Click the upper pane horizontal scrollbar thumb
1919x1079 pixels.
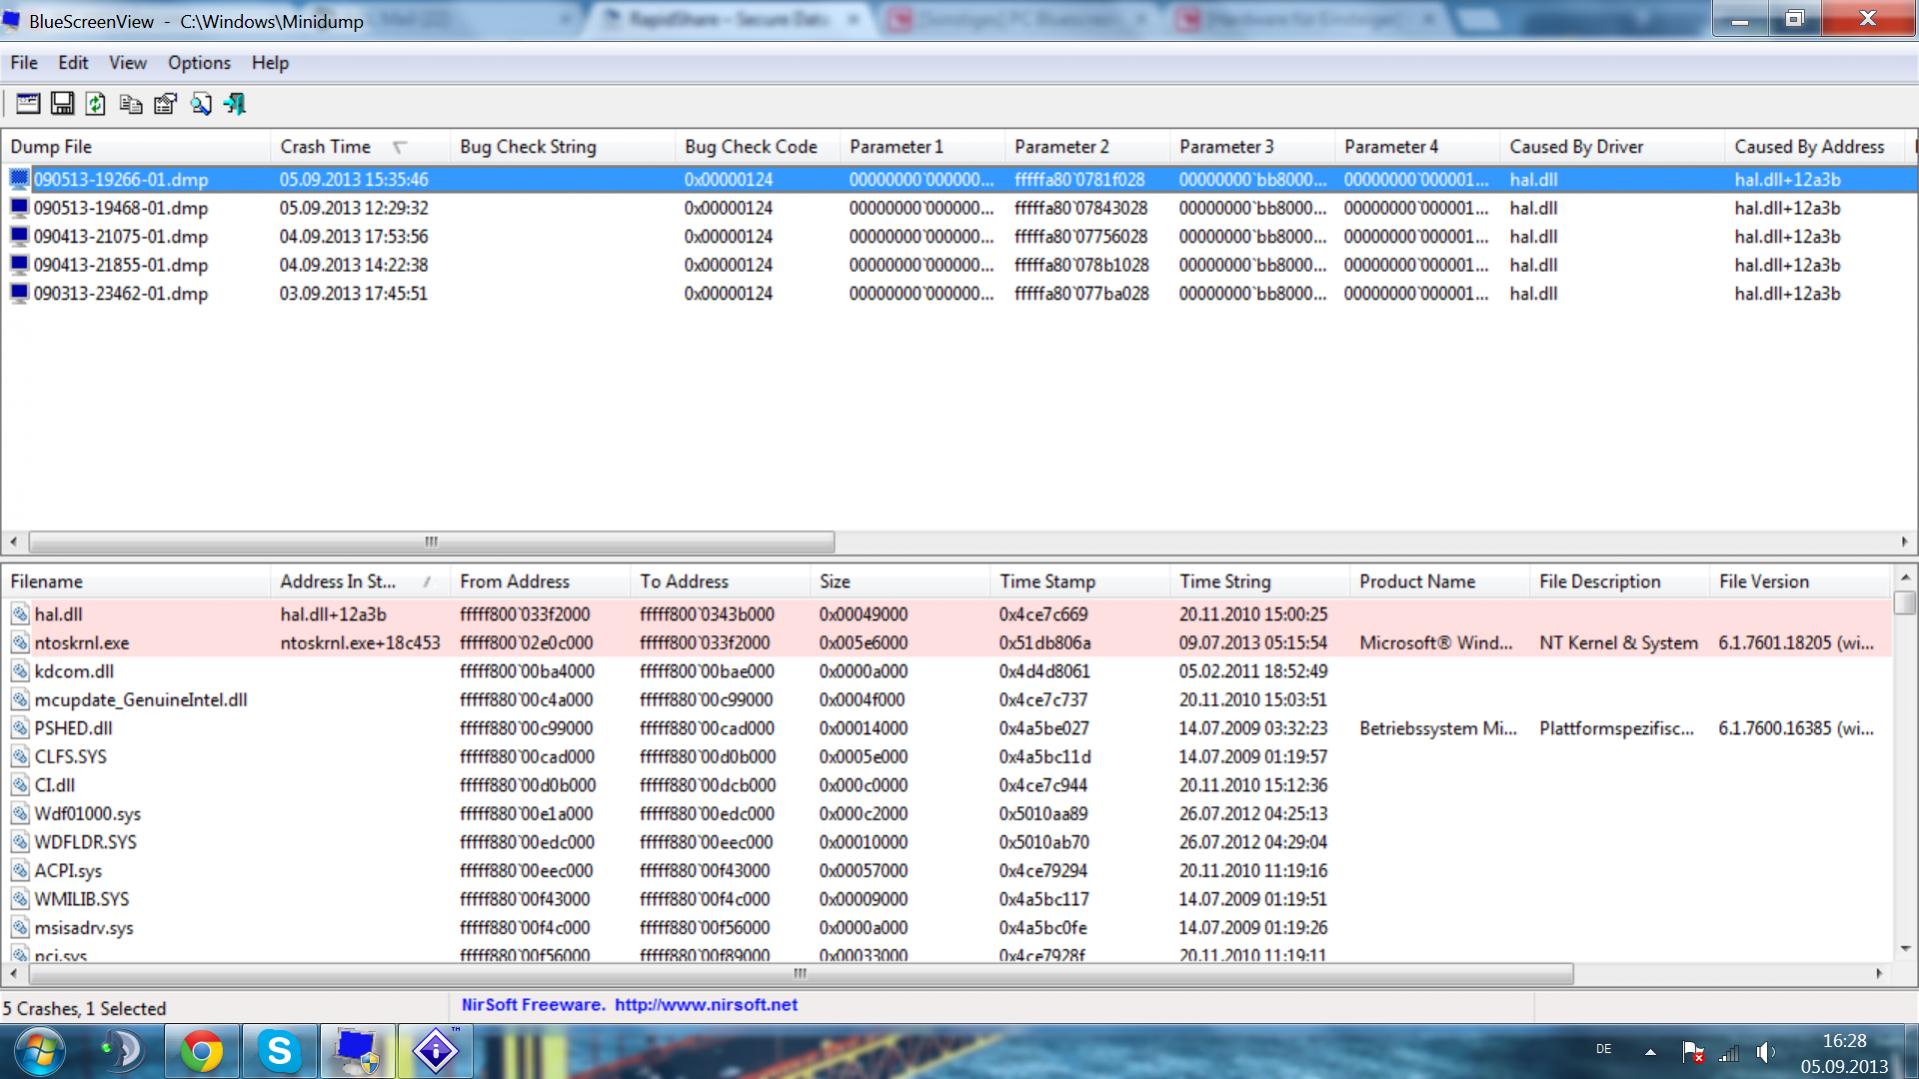point(431,542)
